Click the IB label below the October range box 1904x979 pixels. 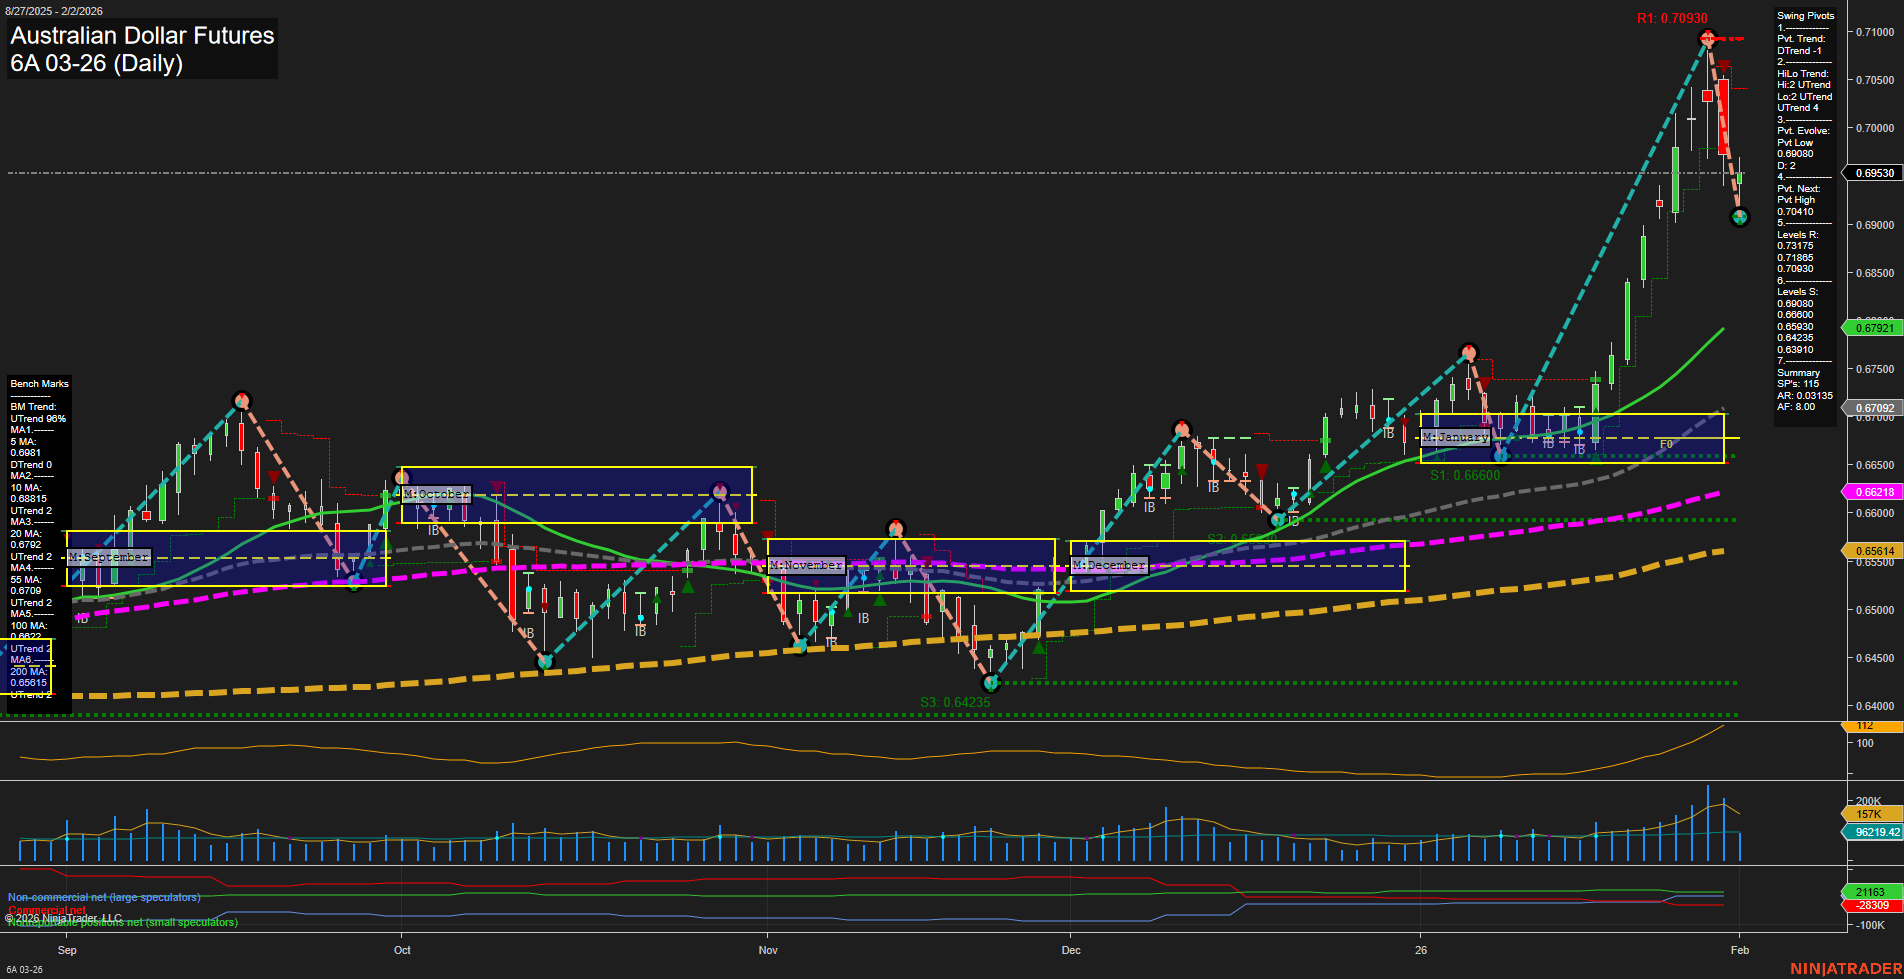pyautogui.click(x=435, y=531)
